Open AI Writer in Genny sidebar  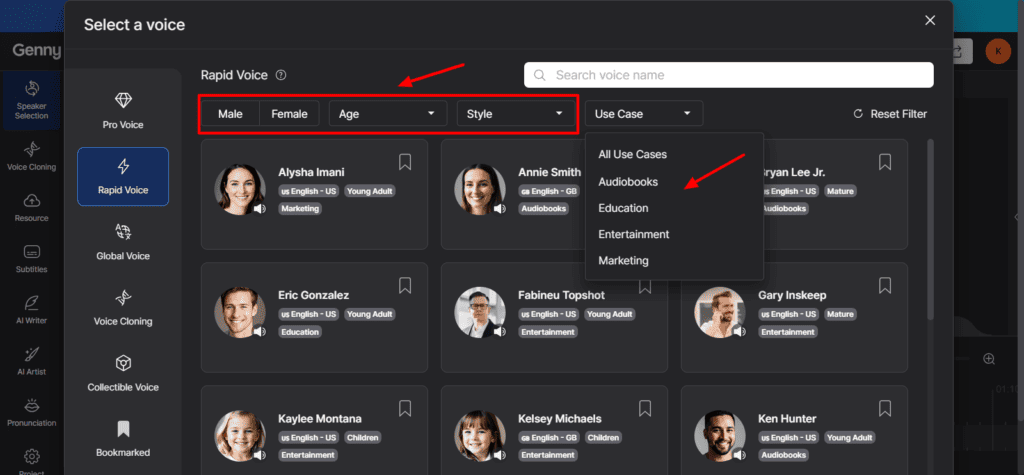click(x=31, y=310)
